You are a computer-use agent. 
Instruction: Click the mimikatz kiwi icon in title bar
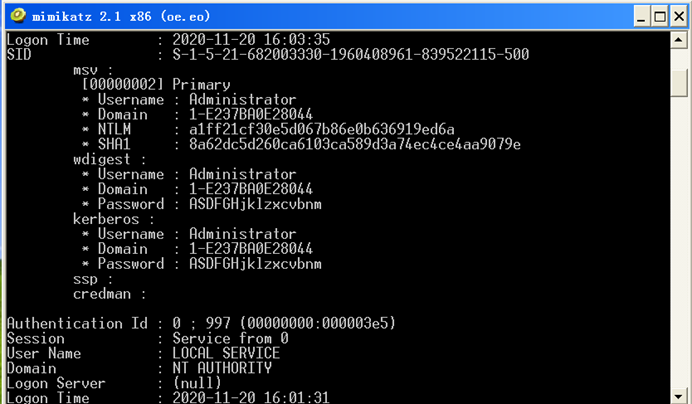tap(18, 16)
